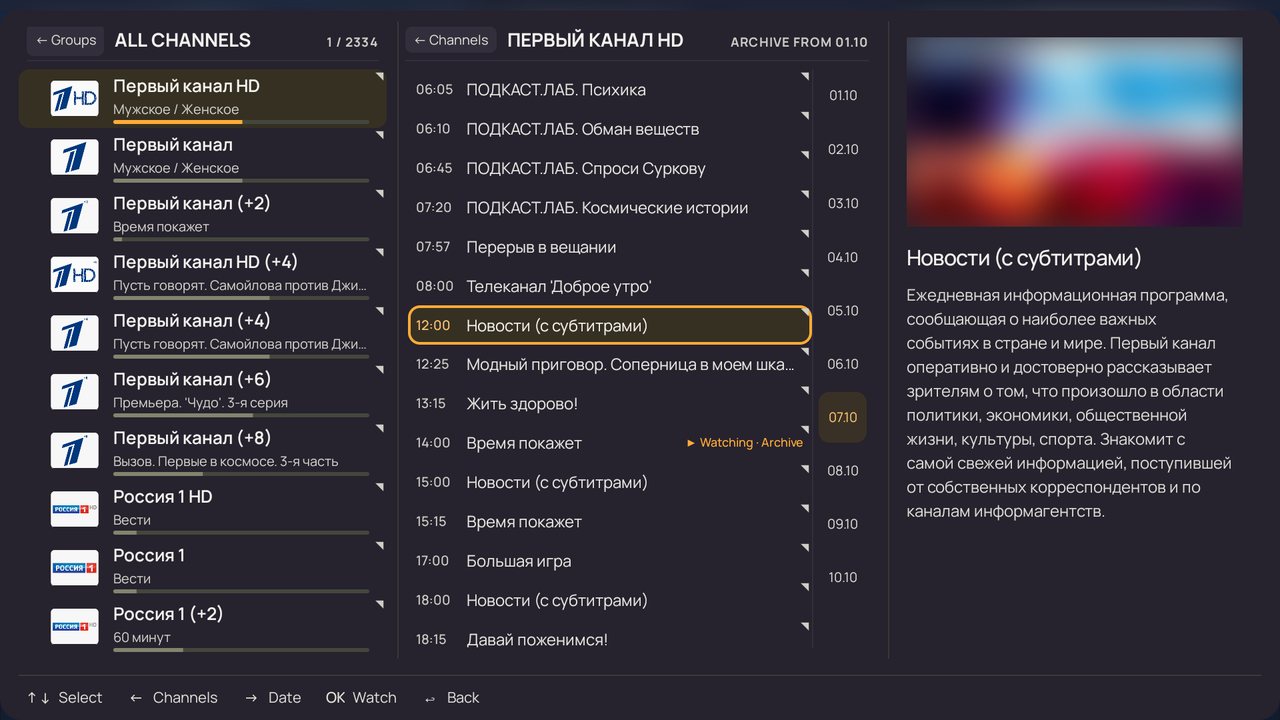Select the 14:00 Время покажет program

click(x=610, y=443)
